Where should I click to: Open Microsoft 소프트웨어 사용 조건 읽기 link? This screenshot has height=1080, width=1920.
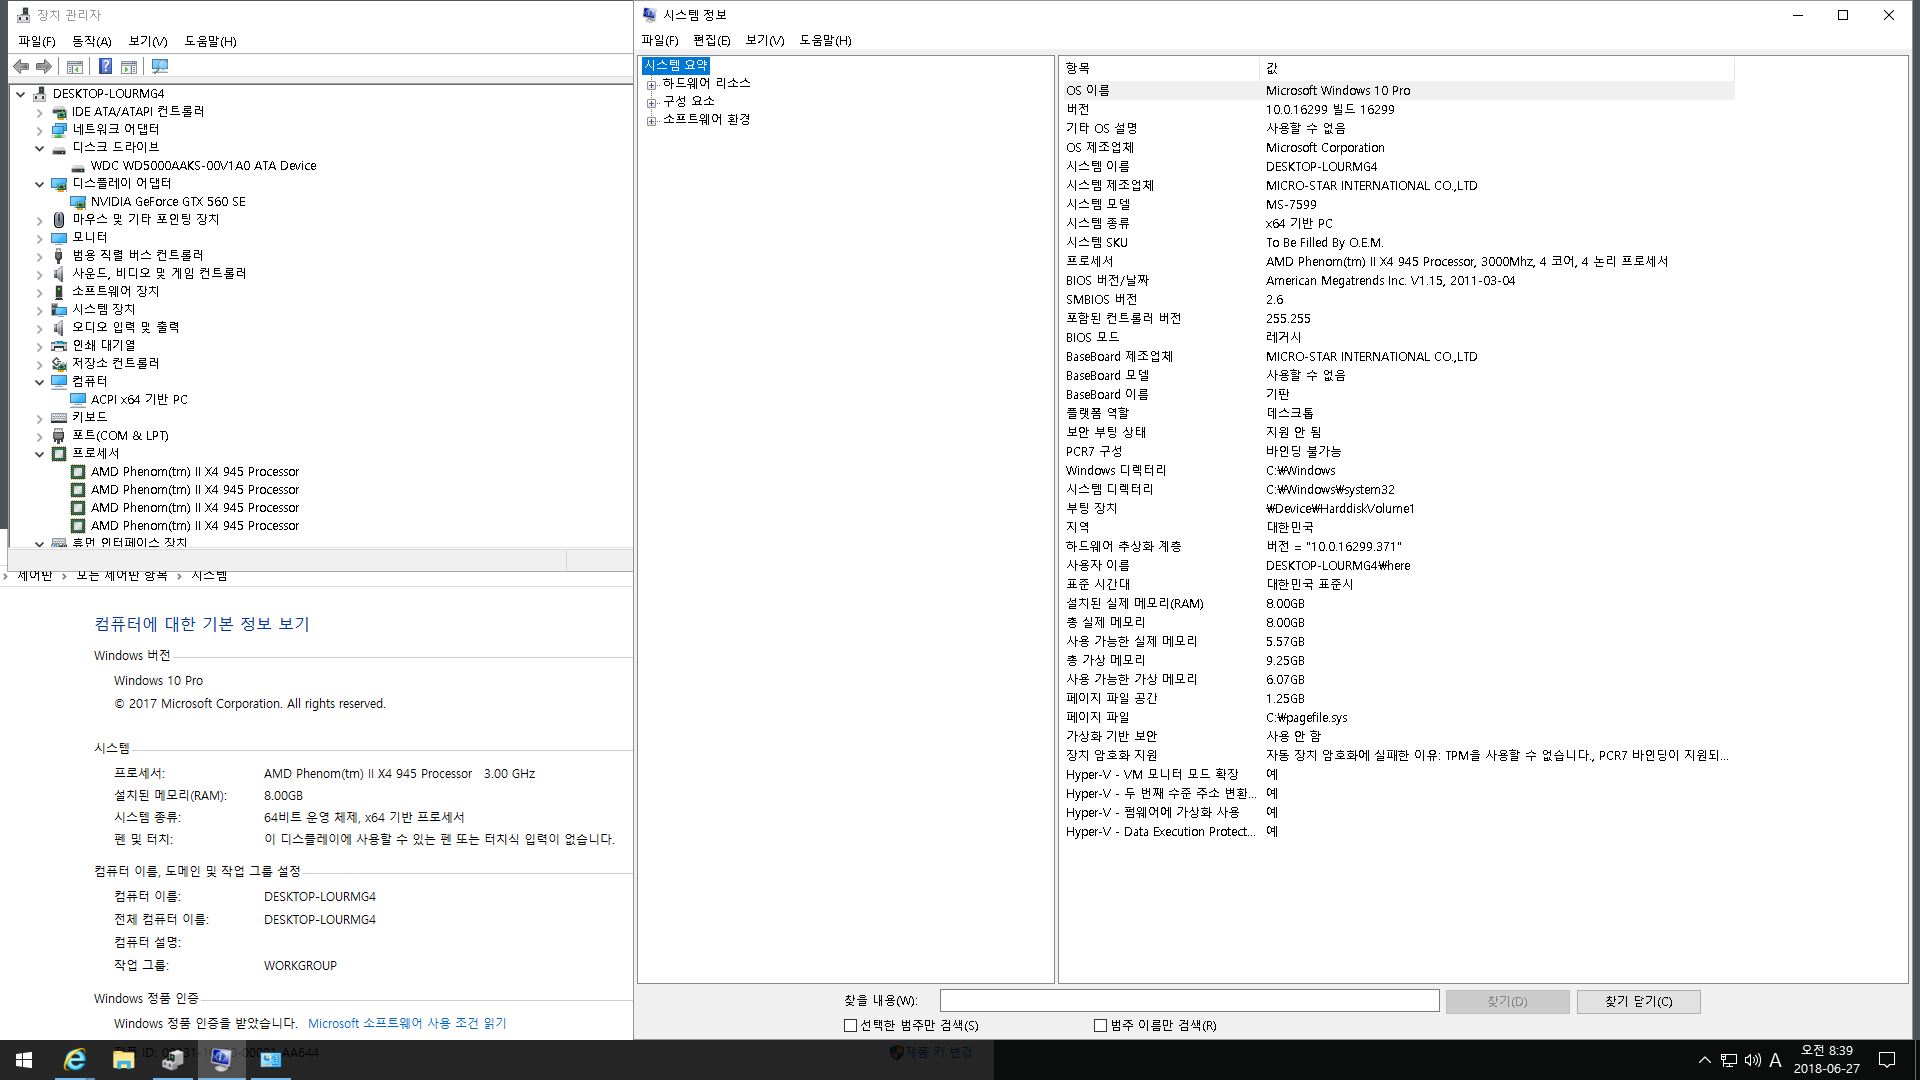coord(407,1023)
